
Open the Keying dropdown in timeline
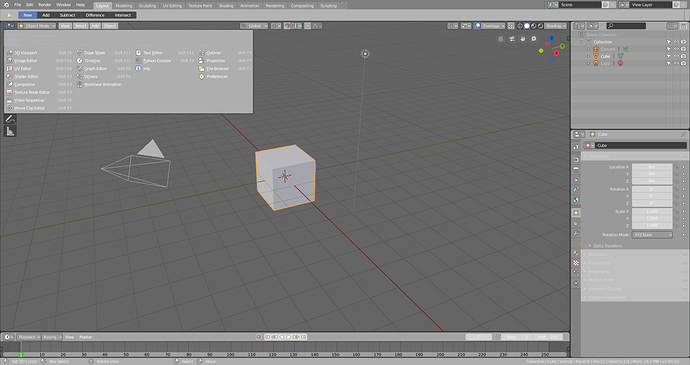coord(52,337)
